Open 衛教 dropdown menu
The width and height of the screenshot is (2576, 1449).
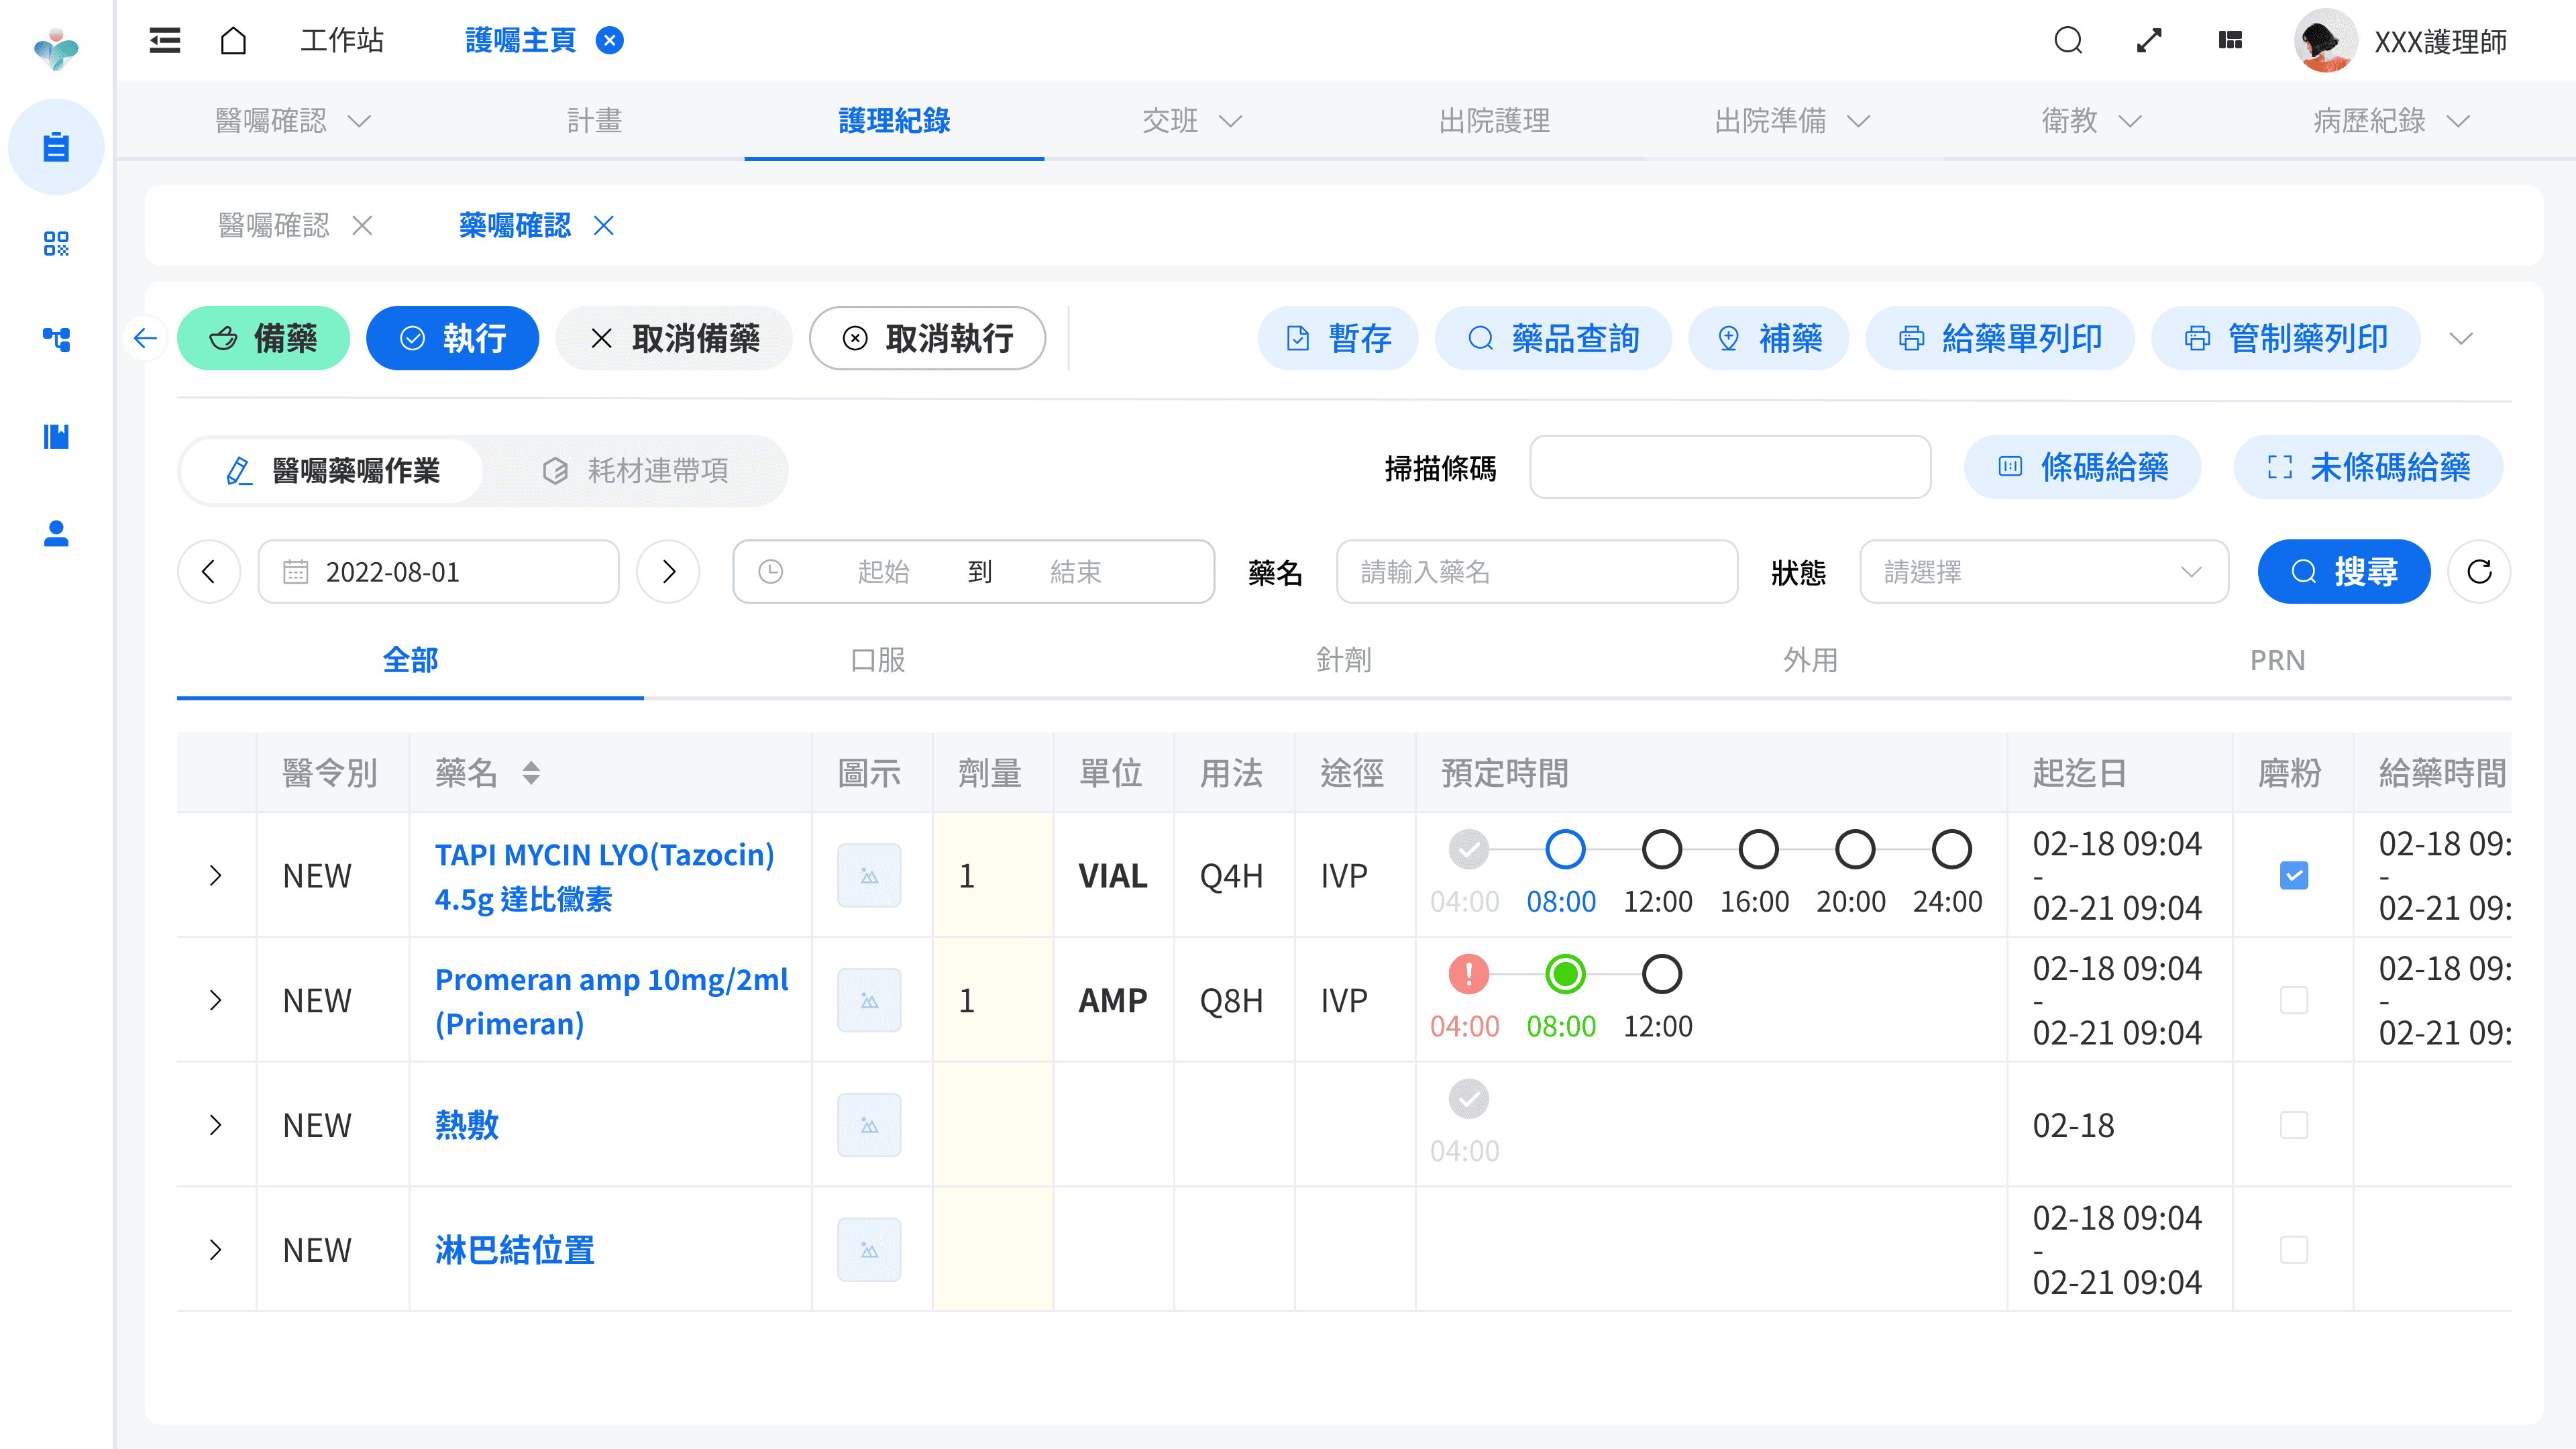tap(2091, 121)
